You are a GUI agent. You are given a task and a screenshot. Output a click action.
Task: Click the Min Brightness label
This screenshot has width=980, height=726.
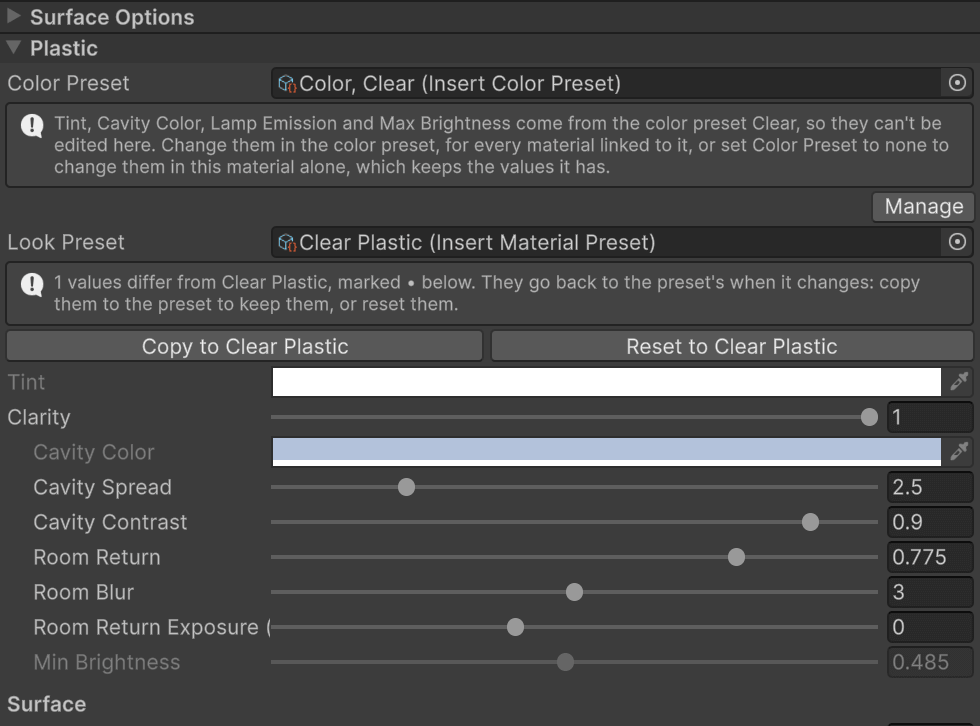(x=106, y=662)
